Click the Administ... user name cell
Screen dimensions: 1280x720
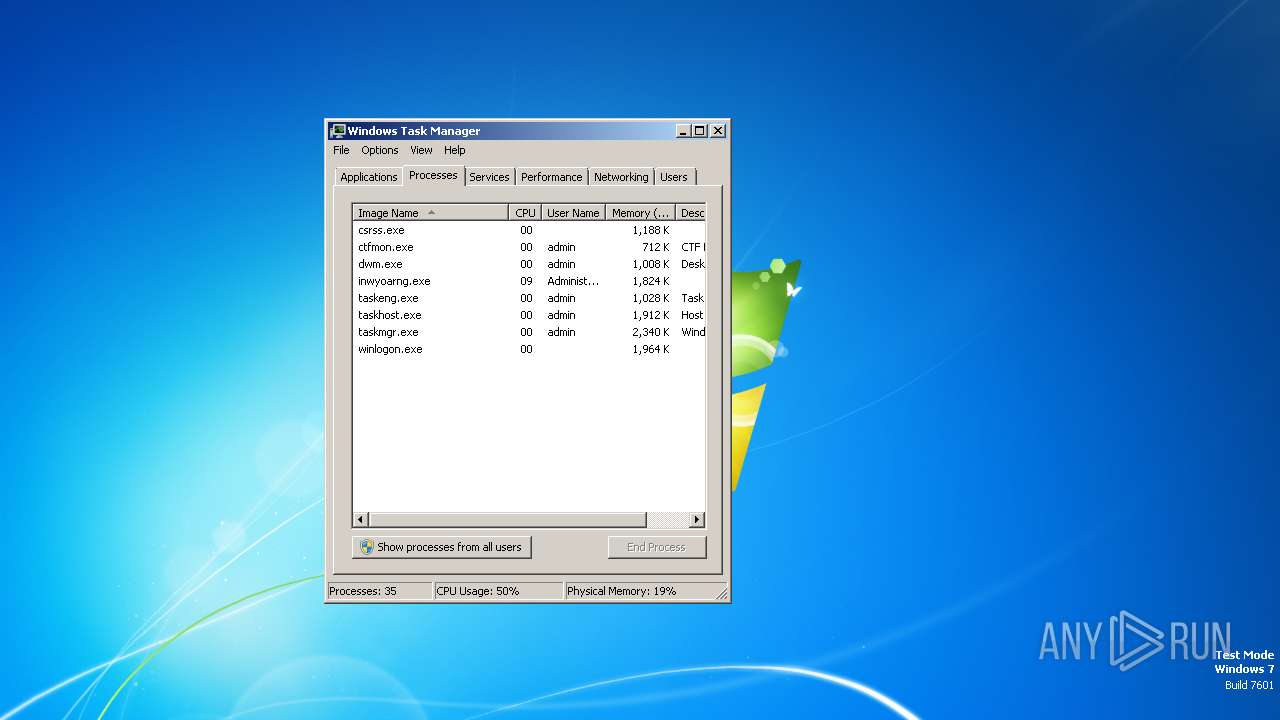click(573, 281)
